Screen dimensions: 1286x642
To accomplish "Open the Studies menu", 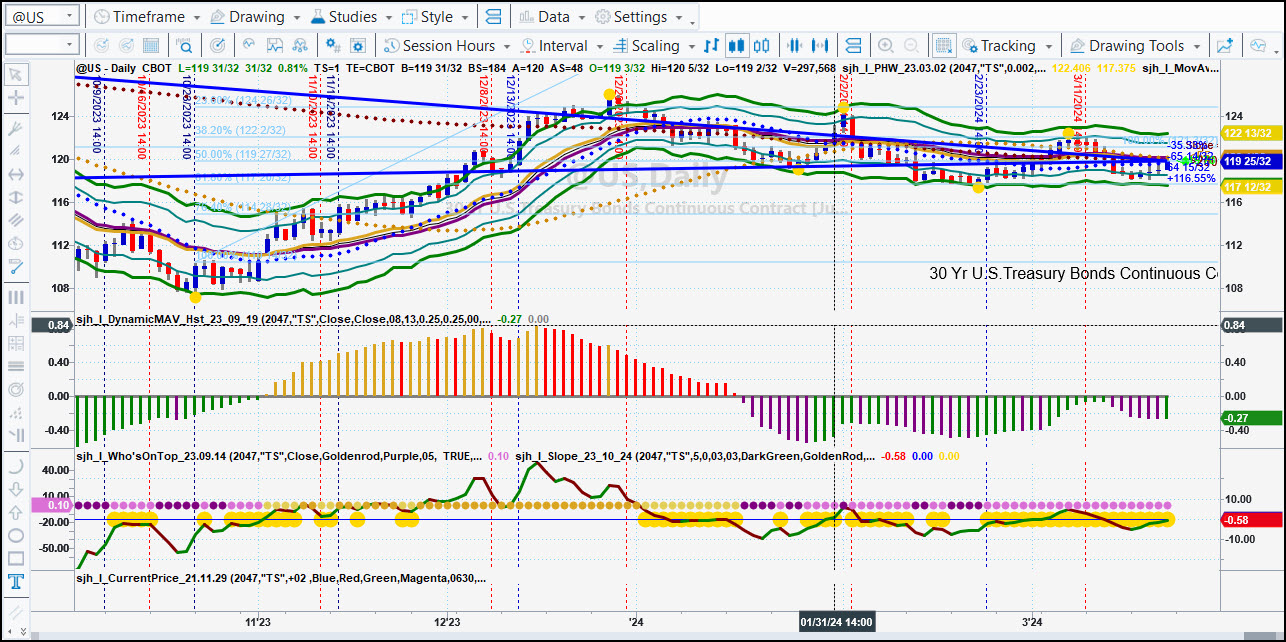I will [352, 17].
